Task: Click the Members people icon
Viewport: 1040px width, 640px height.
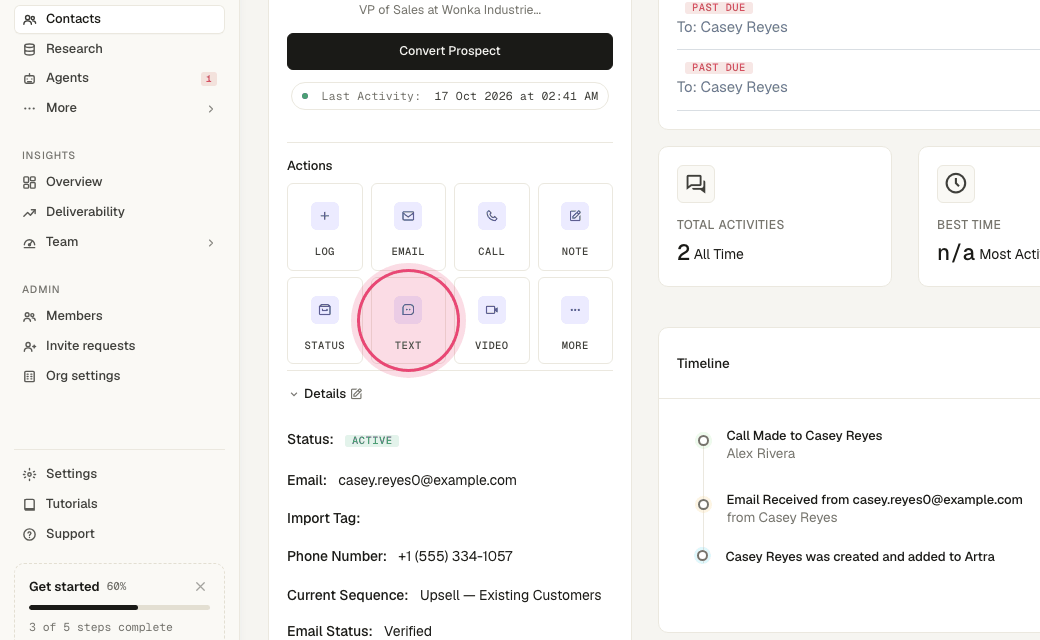Action: point(29,317)
